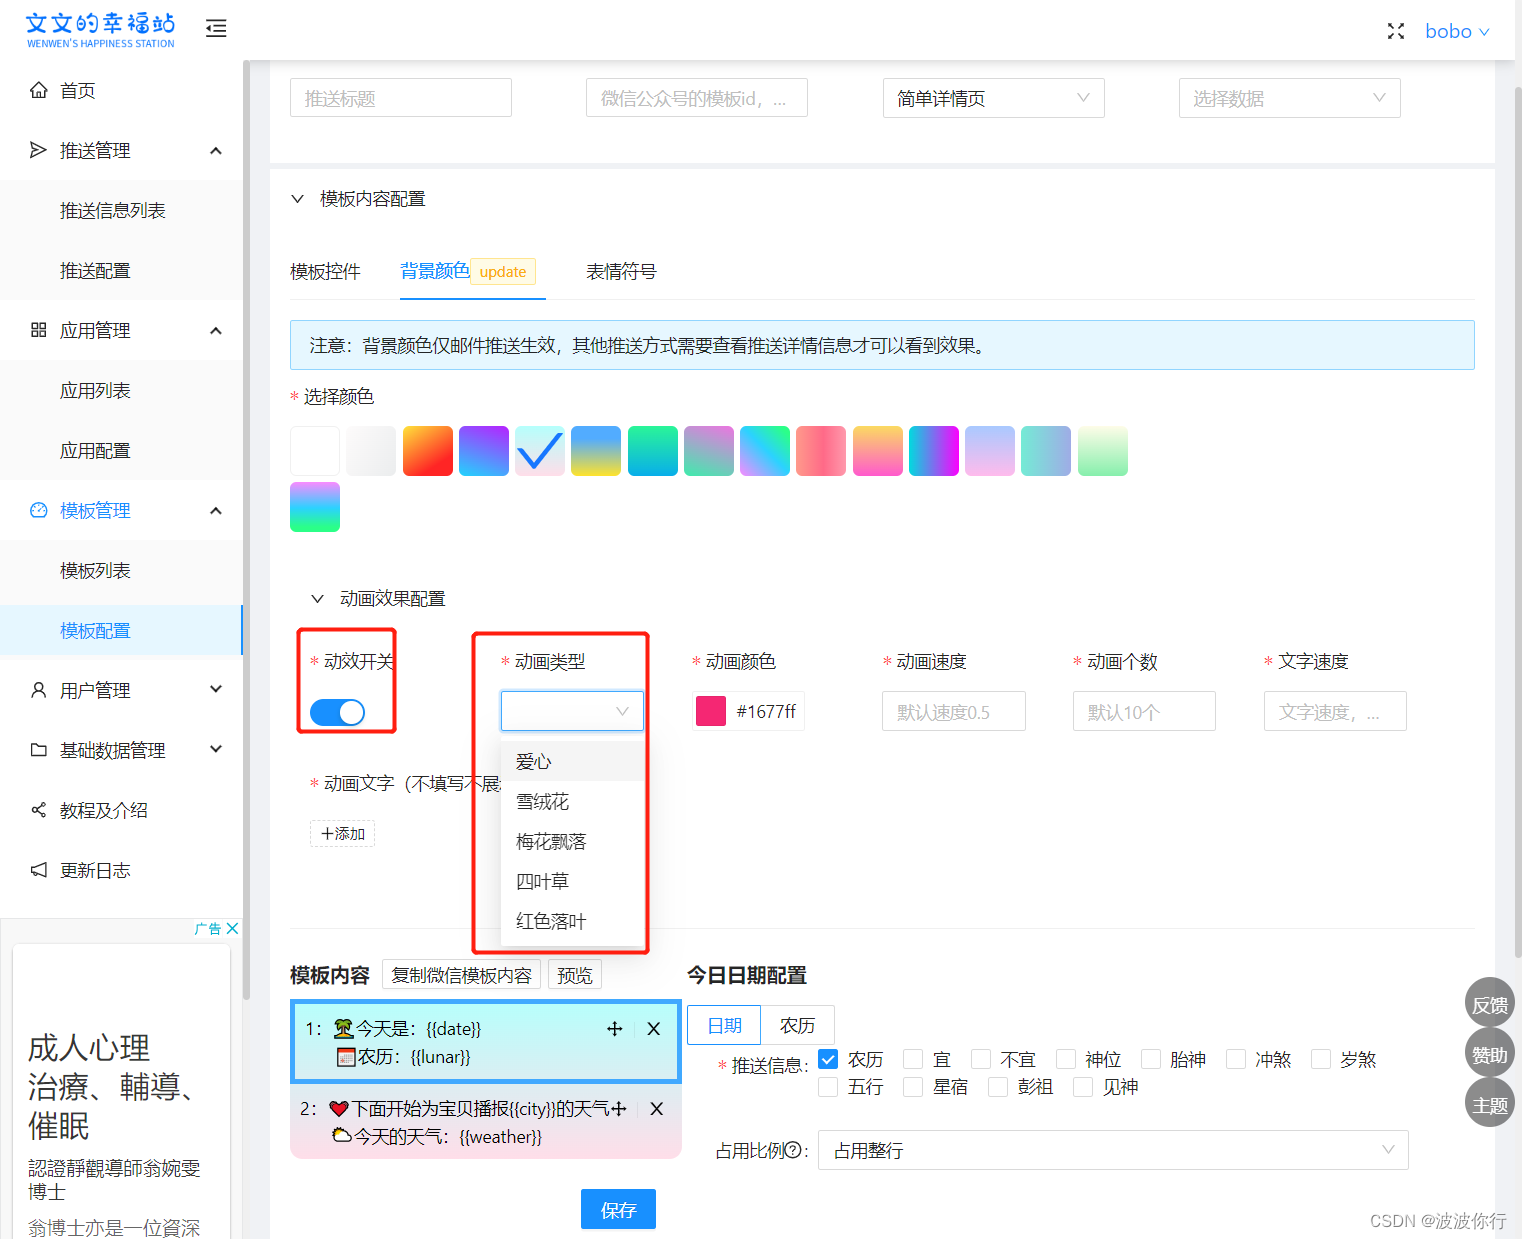Image resolution: width=1522 pixels, height=1239 pixels.
Task: Expand the 用户管理 menu chevron
Action: pyautogui.click(x=216, y=689)
